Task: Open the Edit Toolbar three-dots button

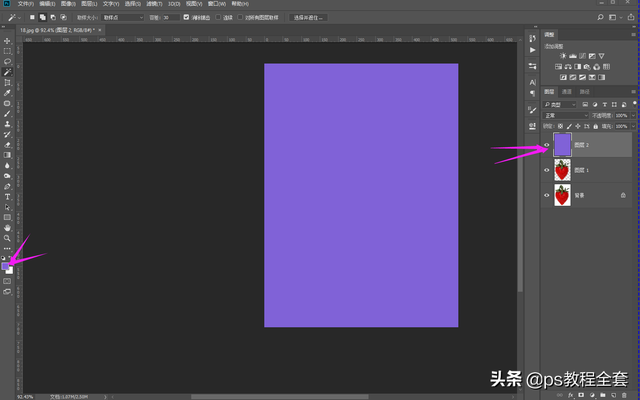Action: (x=7, y=248)
